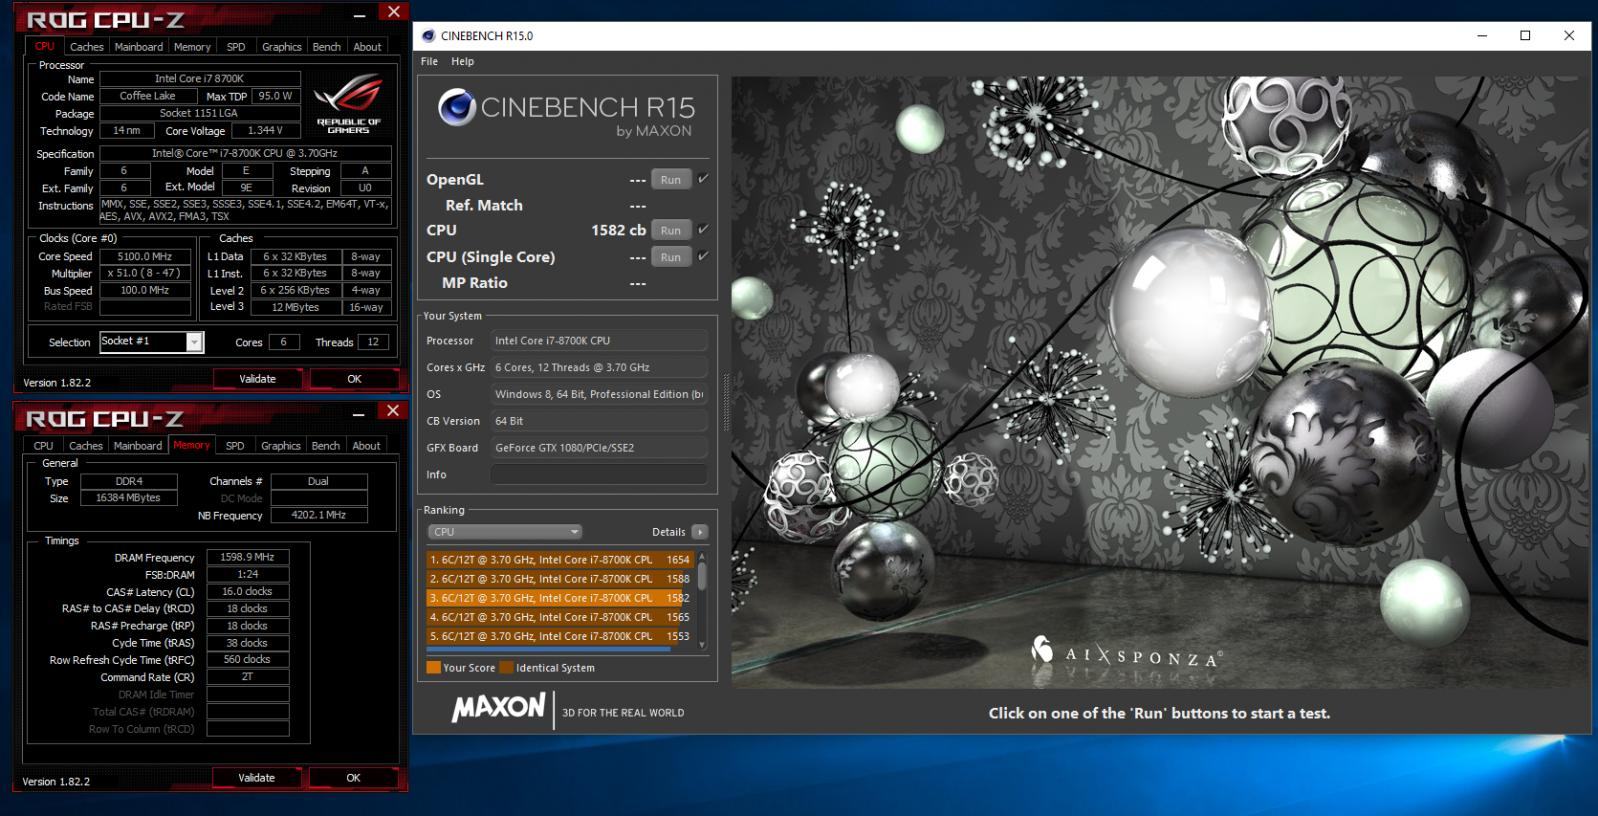Click OK in the bottom CPU-Z window
1598x816 pixels.
(x=353, y=778)
